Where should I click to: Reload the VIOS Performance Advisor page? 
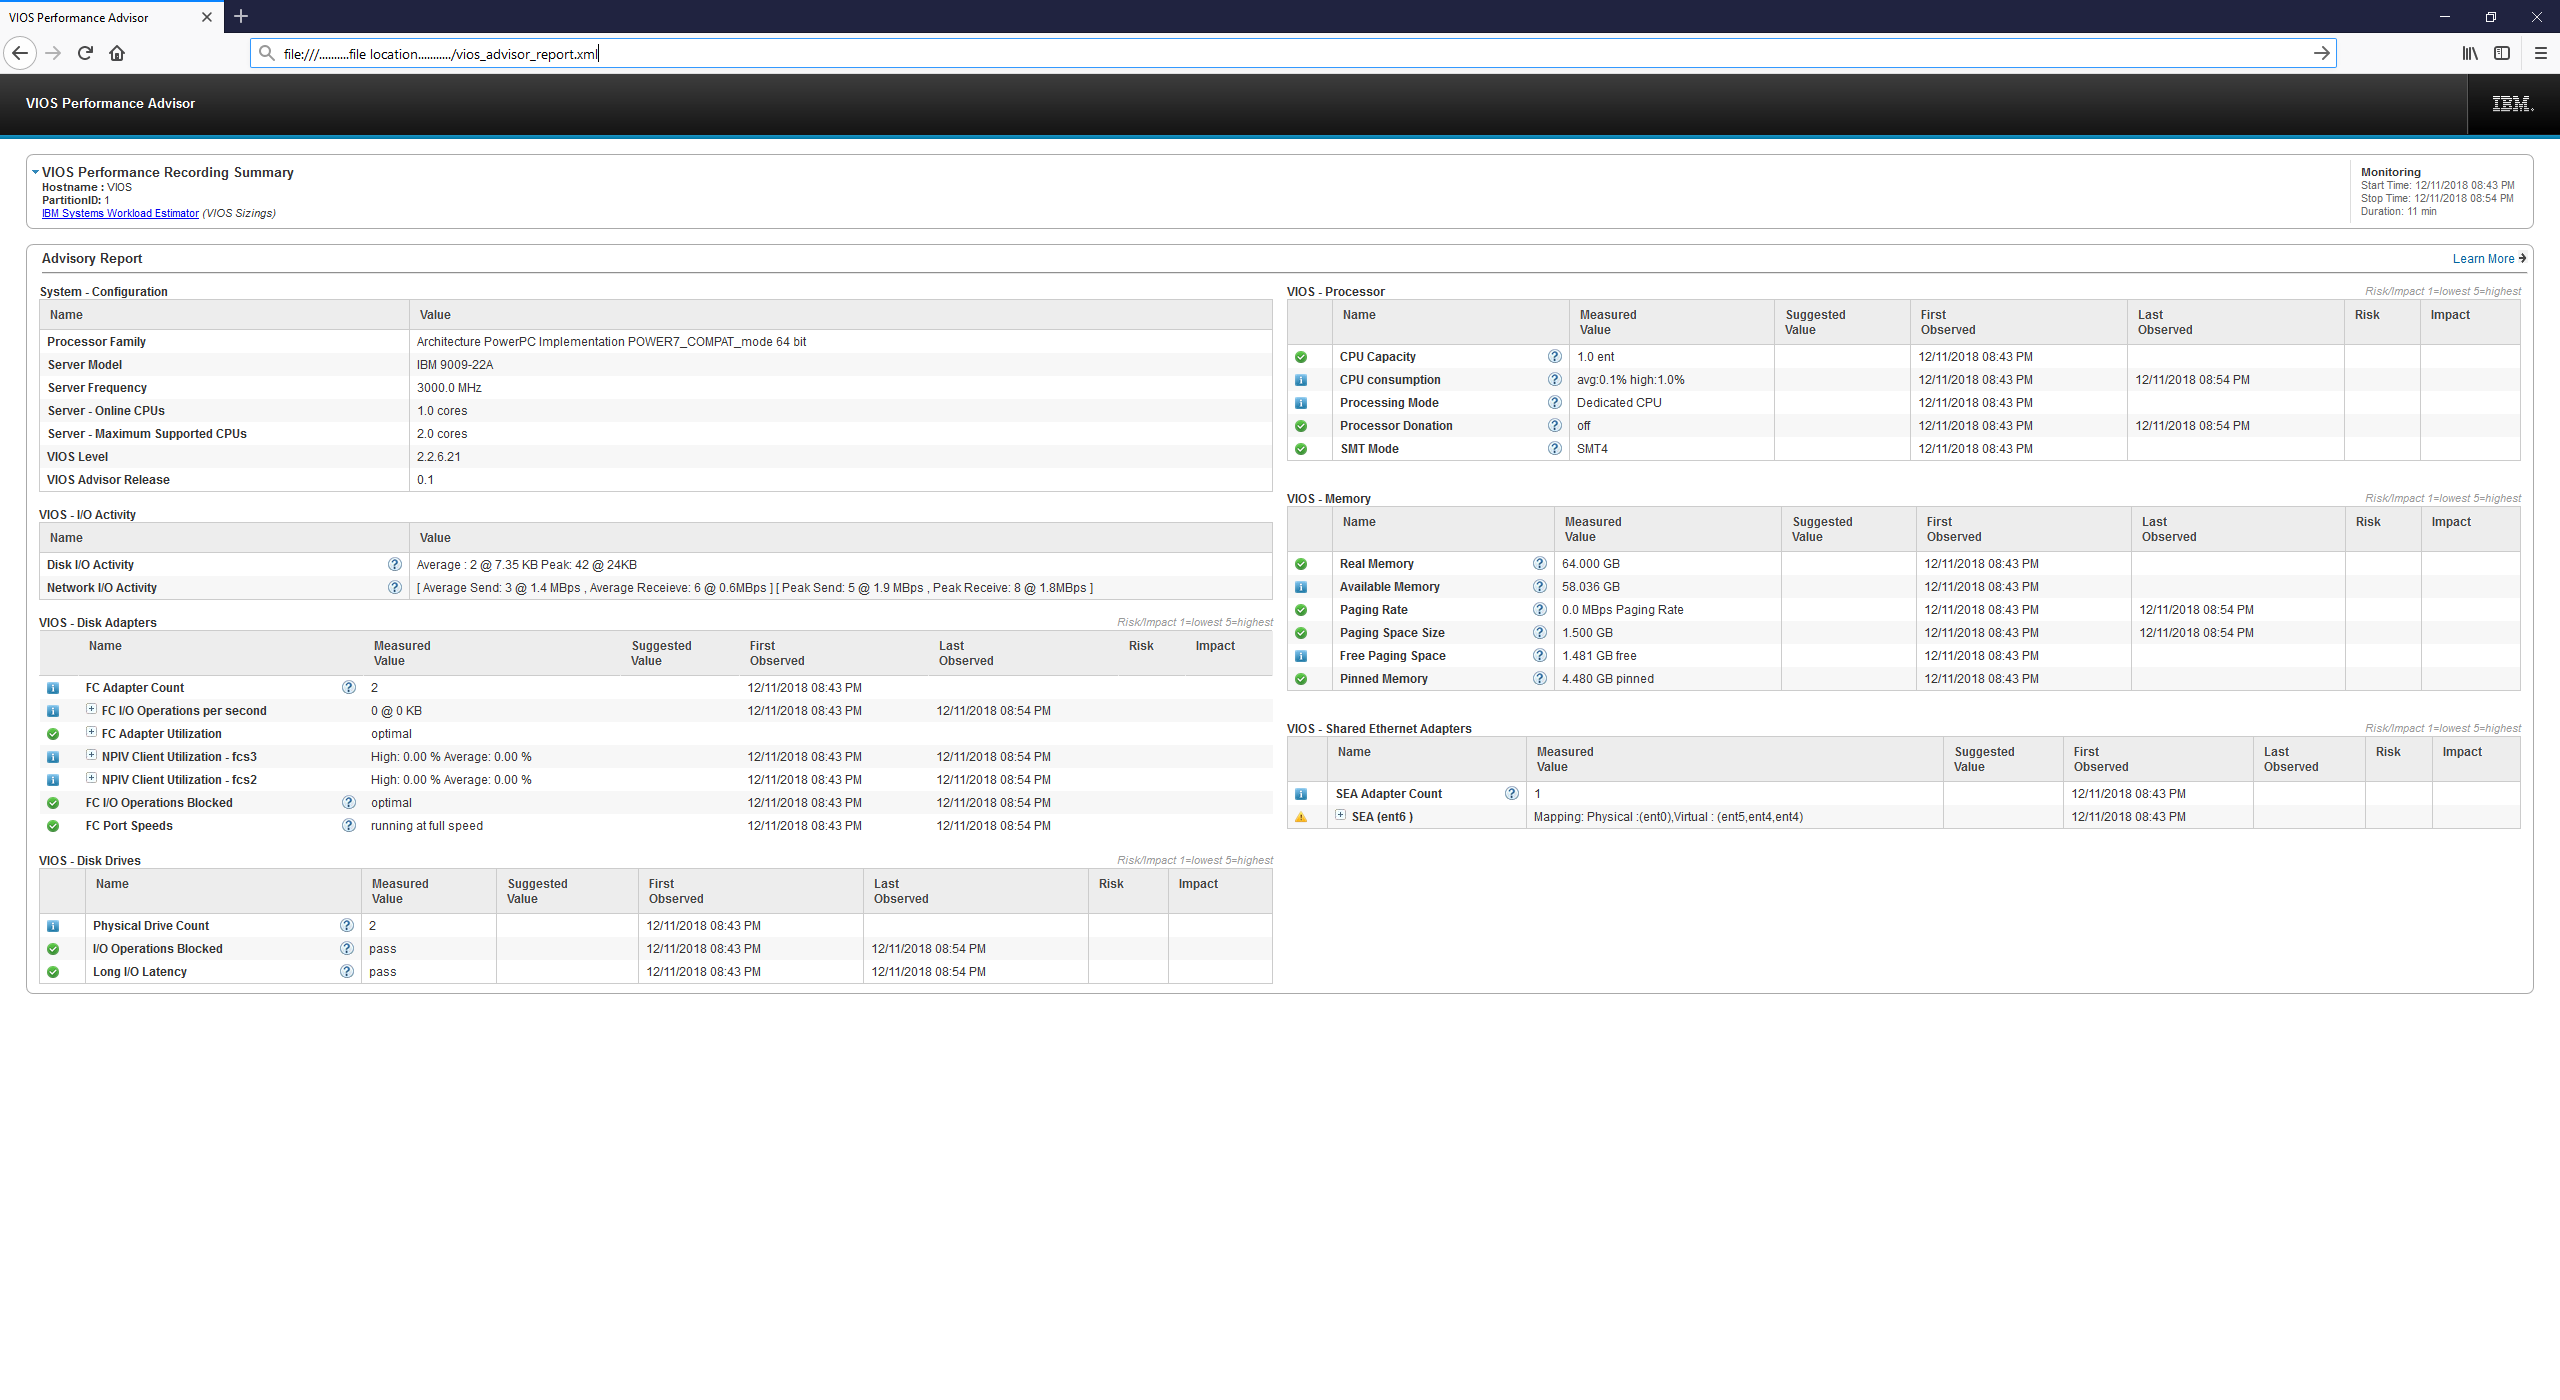(x=86, y=53)
